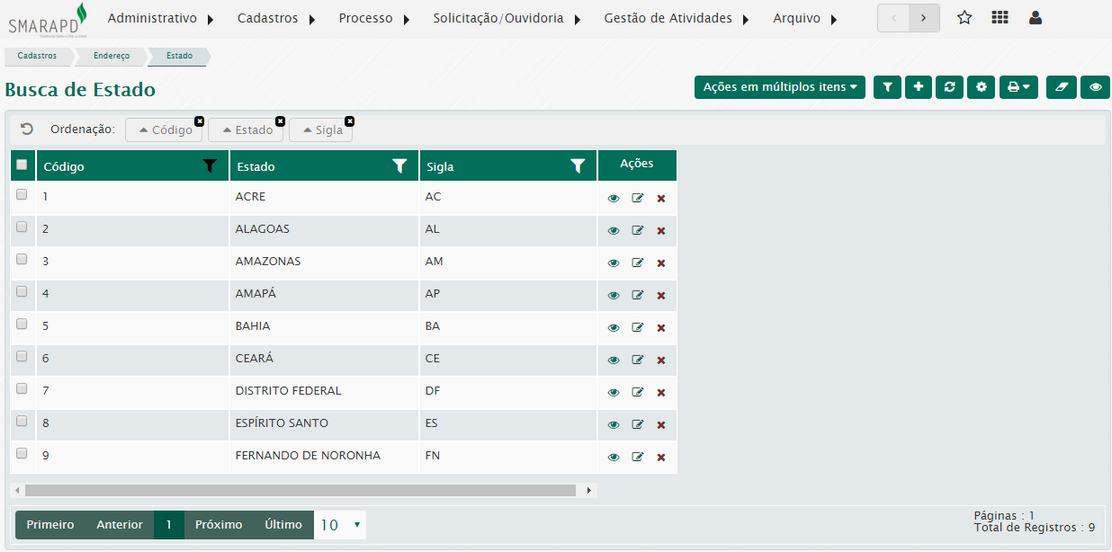Click the horizontal scrollbar below the table
Viewport: 1112px width, 552px height.
point(300,490)
